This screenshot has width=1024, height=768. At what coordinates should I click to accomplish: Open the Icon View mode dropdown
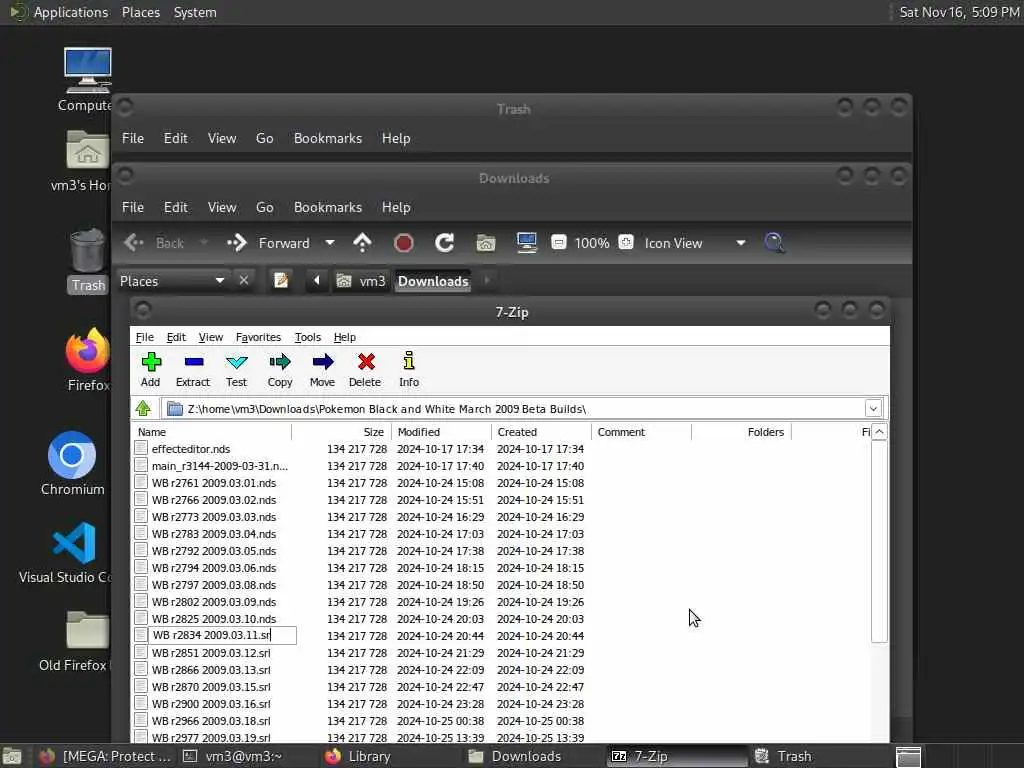tap(696, 243)
